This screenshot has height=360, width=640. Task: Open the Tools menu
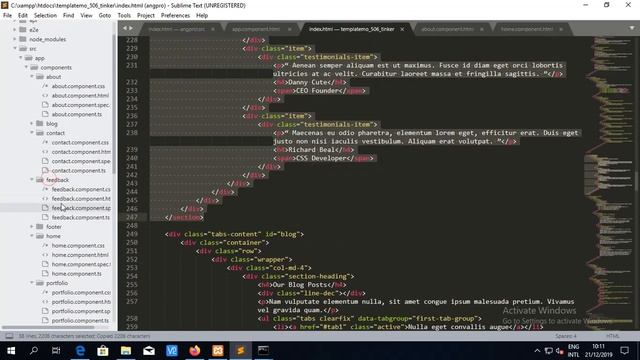coord(124,16)
